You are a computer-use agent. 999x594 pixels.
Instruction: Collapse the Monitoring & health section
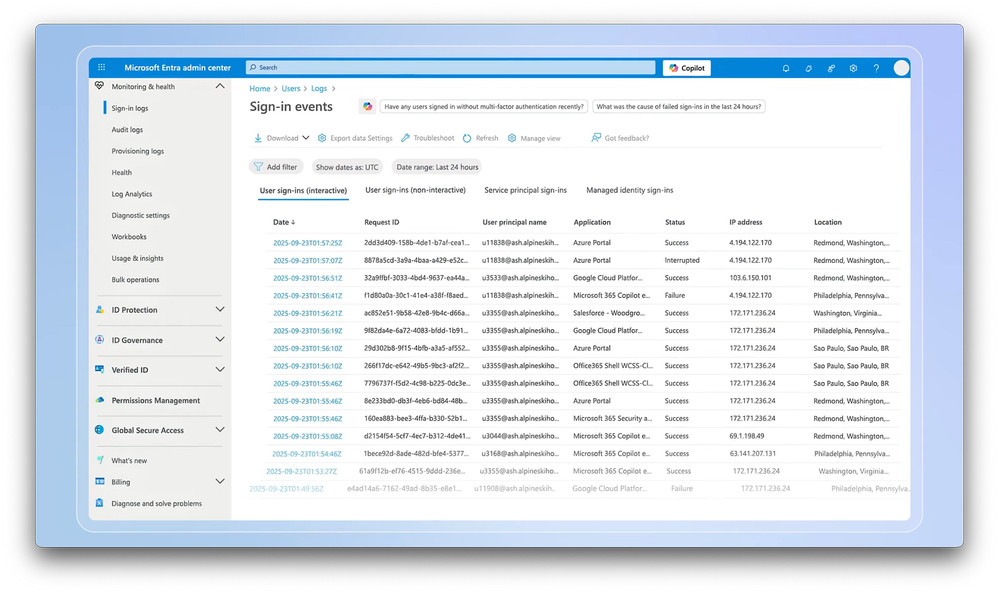tap(220, 86)
